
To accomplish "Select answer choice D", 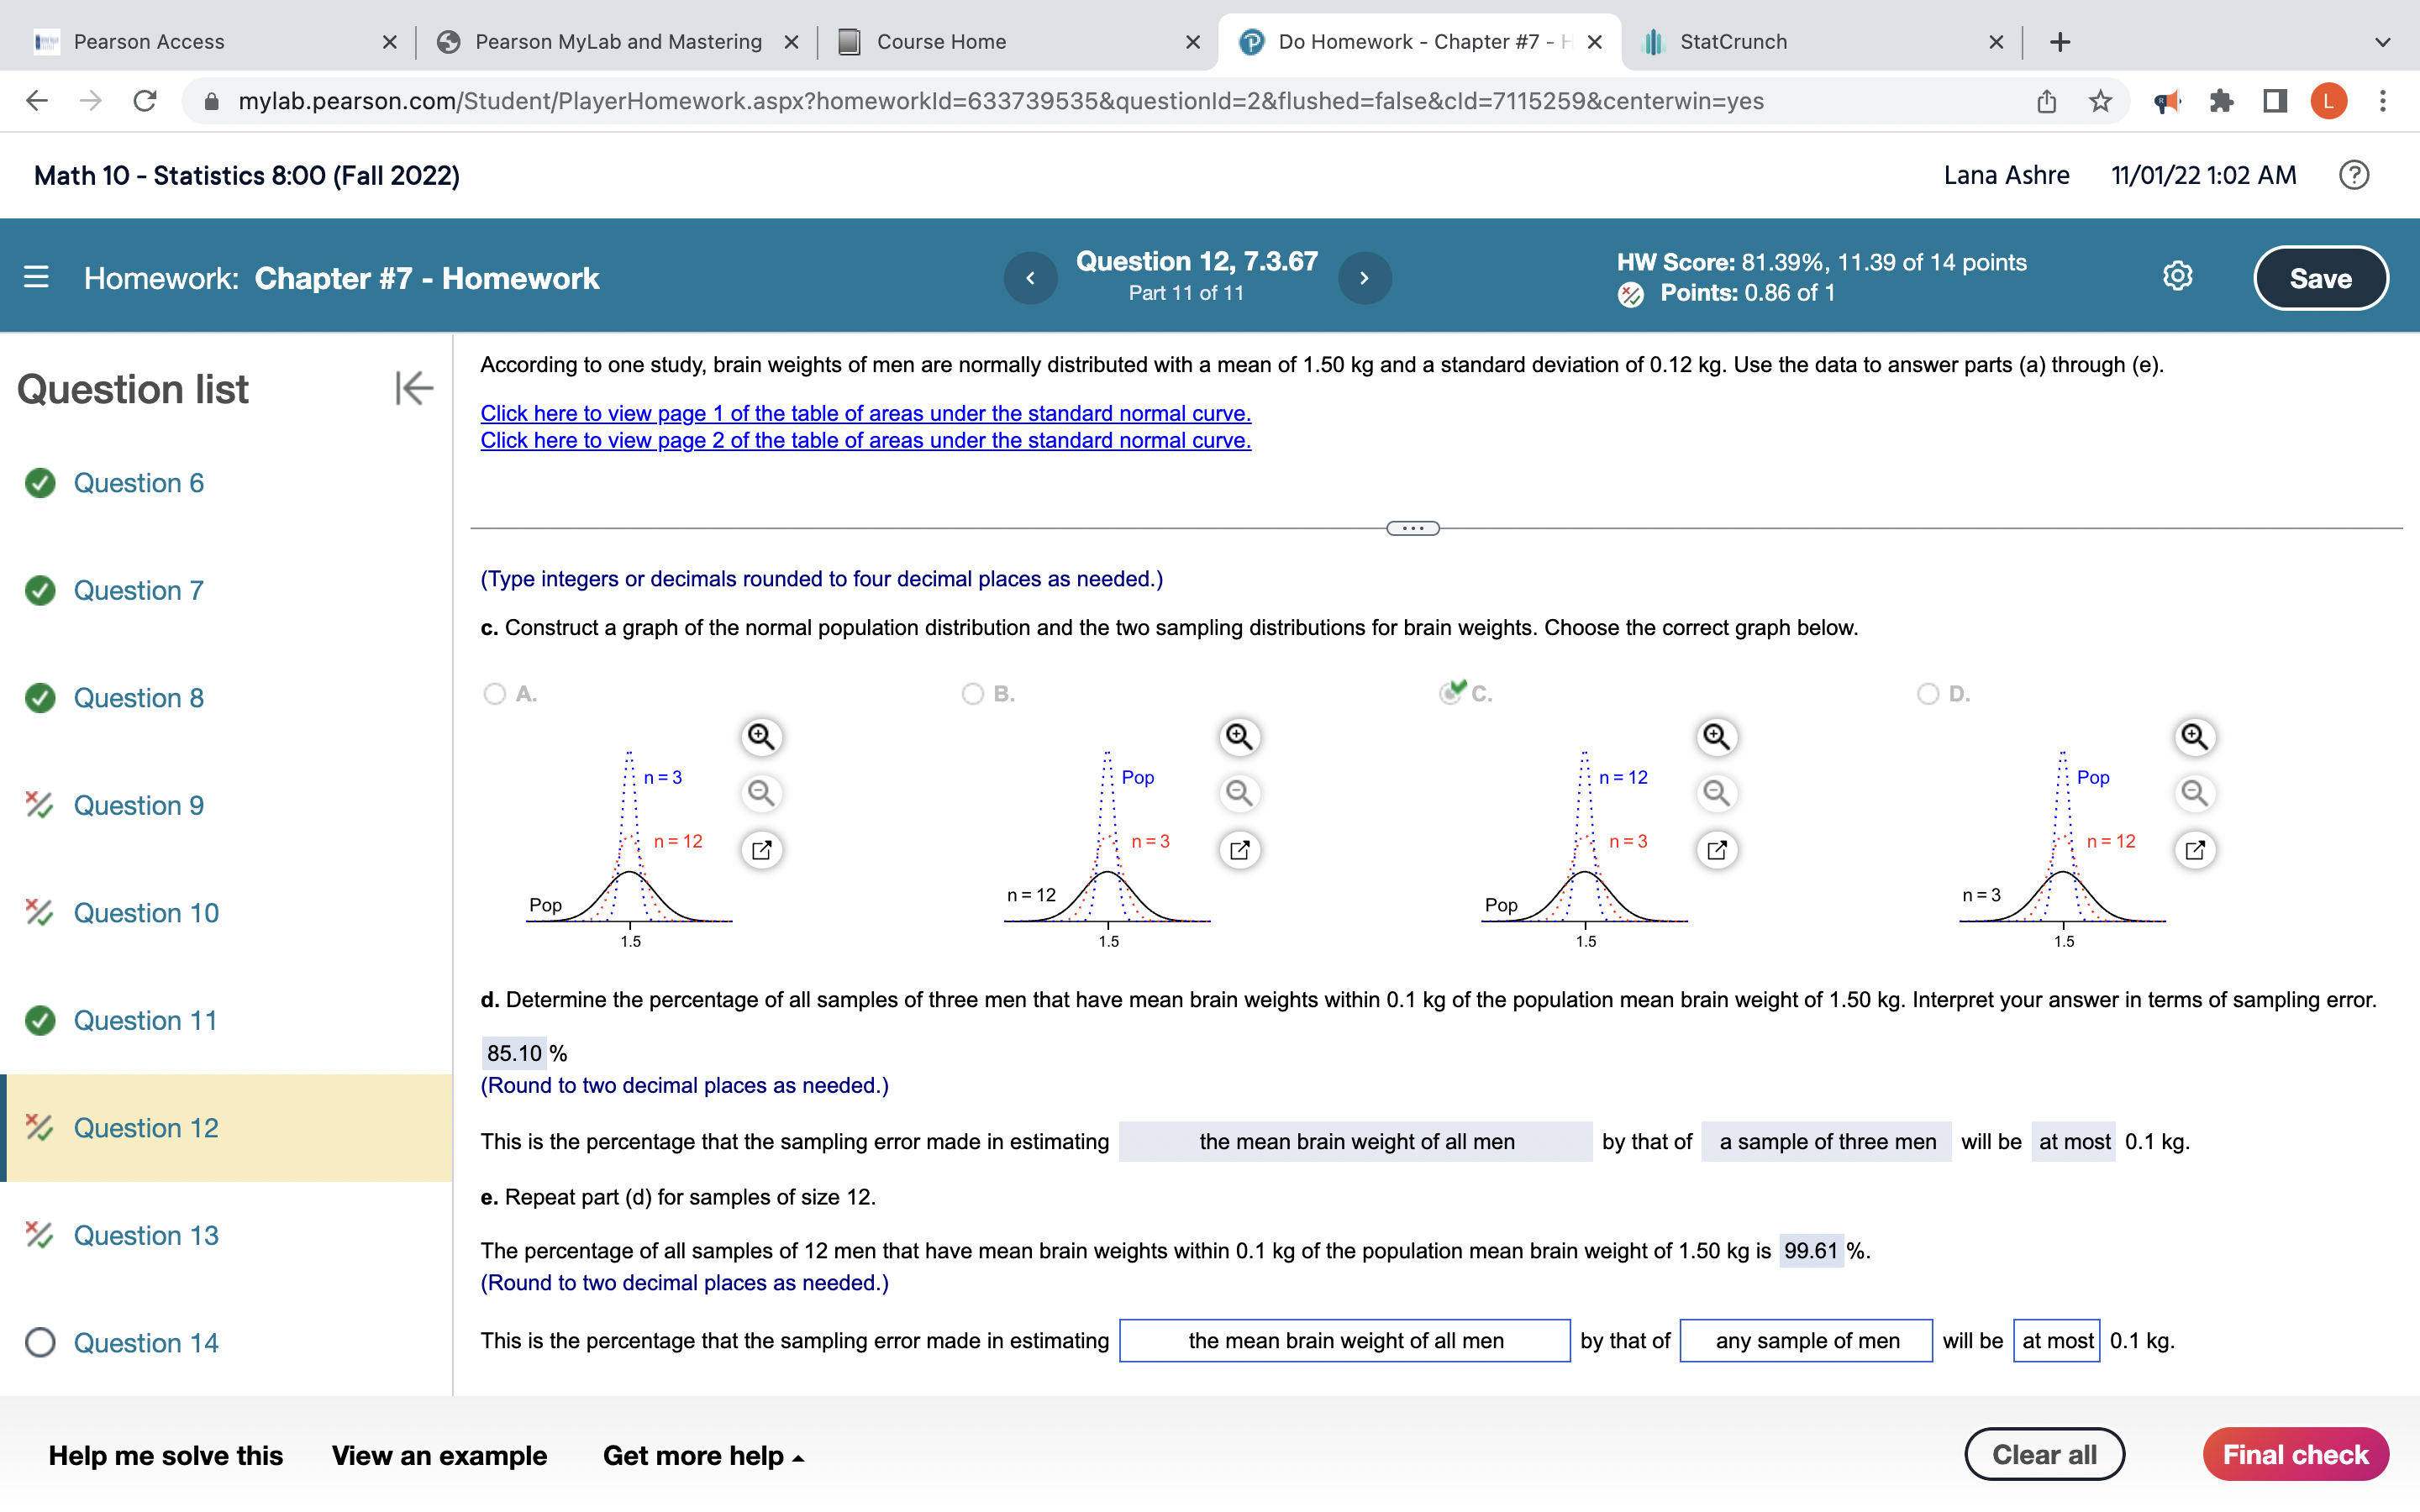I will (x=1927, y=691).
